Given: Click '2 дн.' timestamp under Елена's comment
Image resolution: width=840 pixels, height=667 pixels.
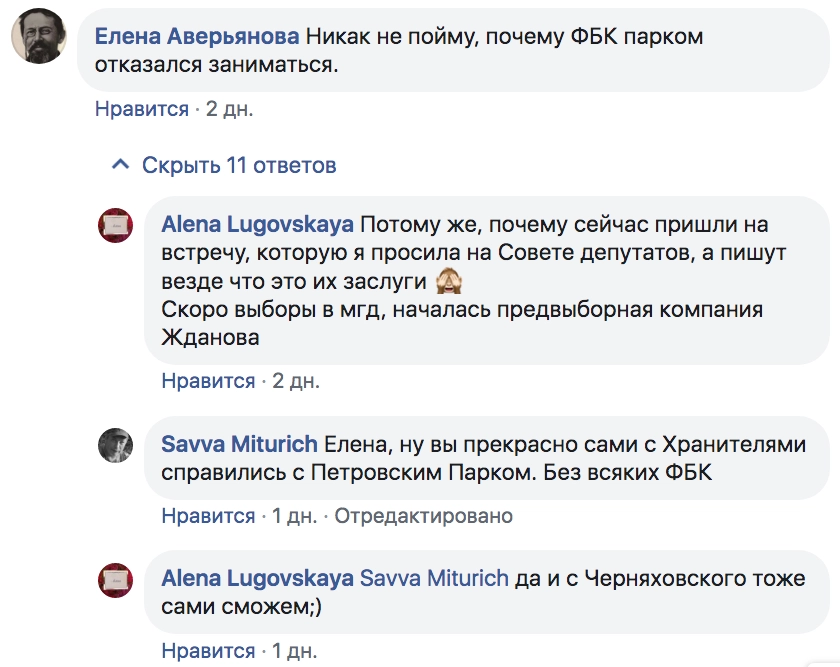Looking at the screenshot, I should 229,109.
